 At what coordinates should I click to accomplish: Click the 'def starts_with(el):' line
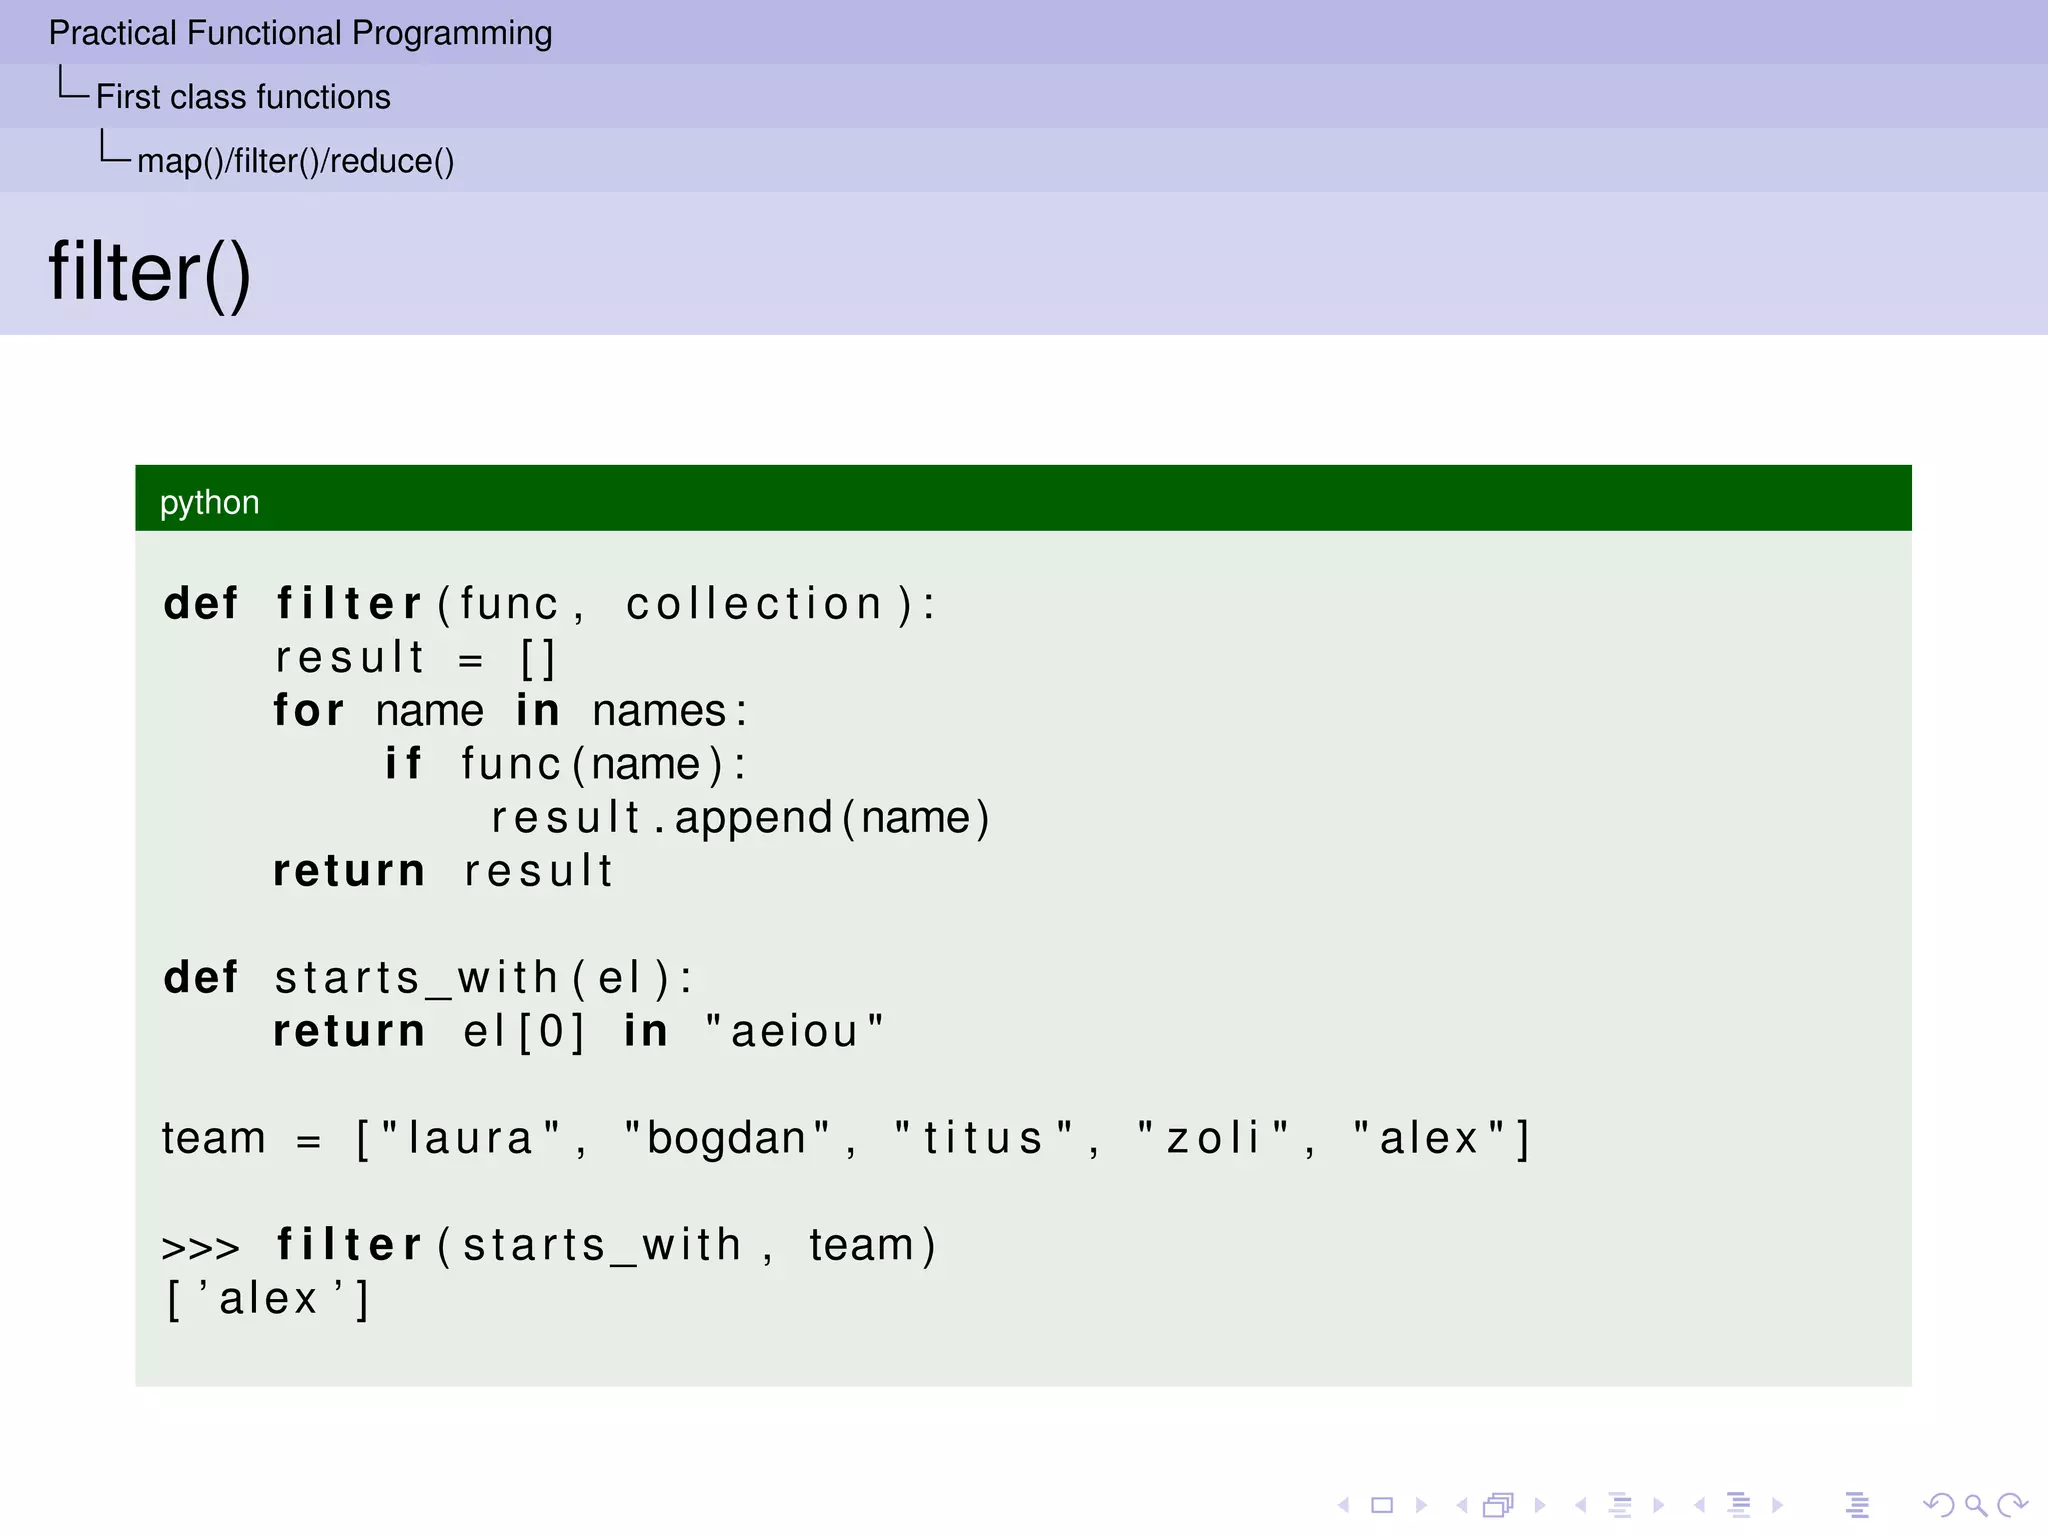click(428, 978)
